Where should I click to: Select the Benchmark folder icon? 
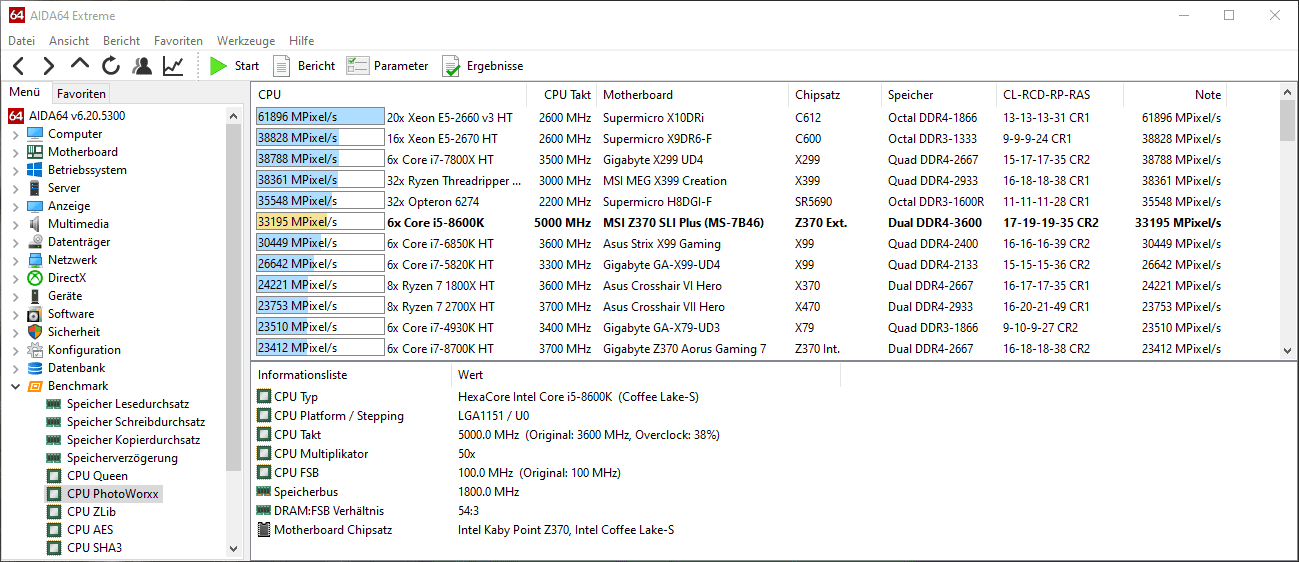36,386
